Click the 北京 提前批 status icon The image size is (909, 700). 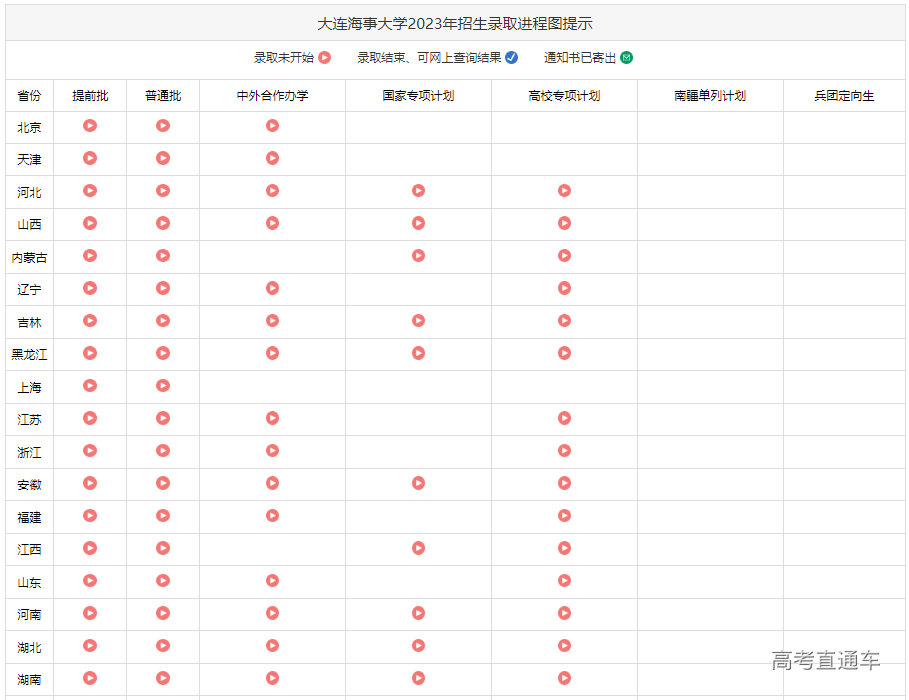[89, 125]
